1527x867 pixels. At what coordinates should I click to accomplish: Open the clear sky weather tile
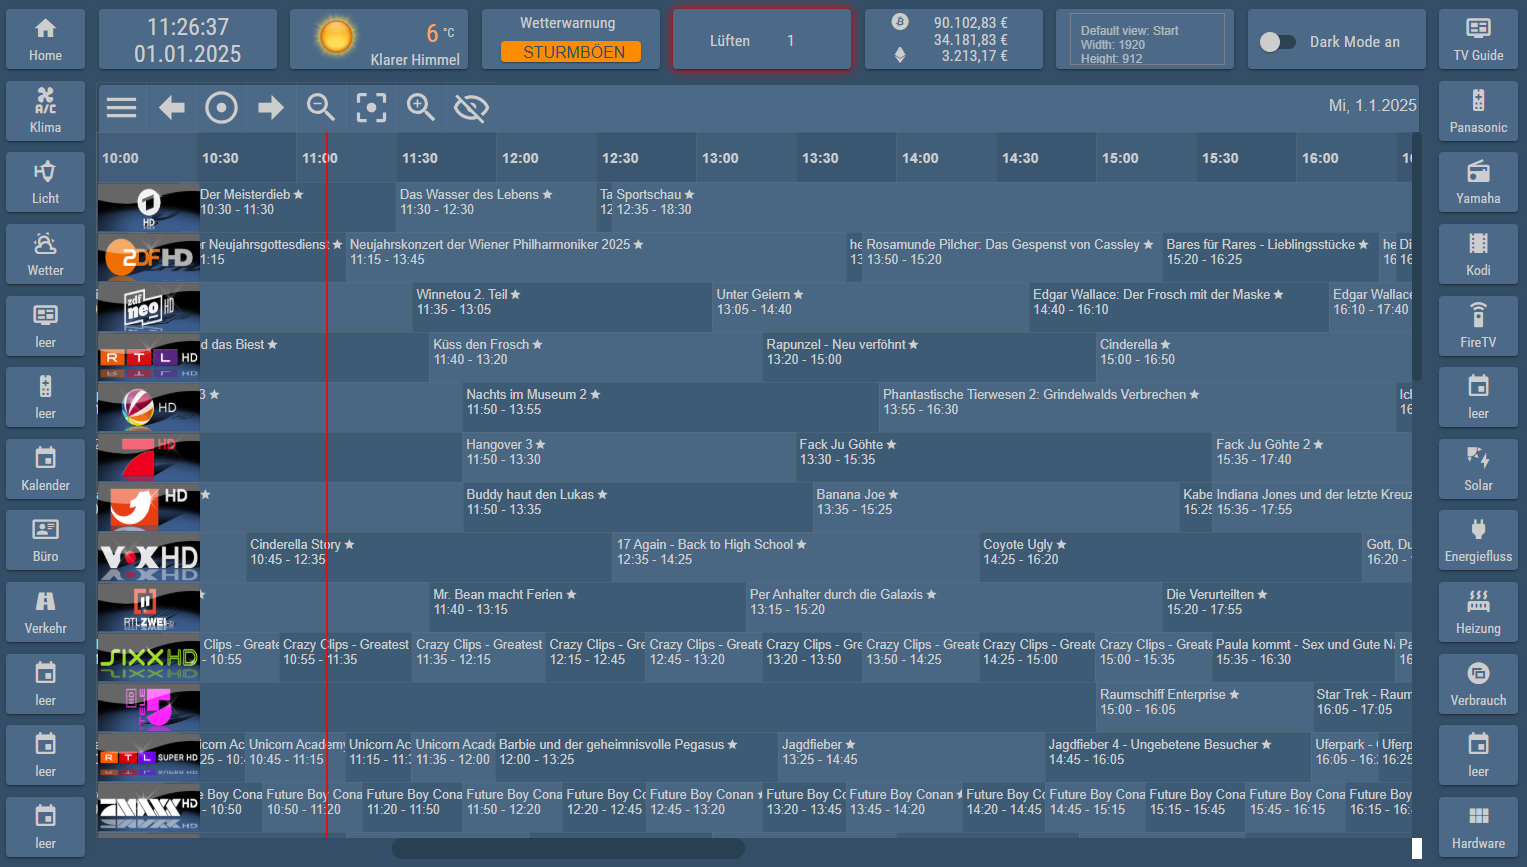pyautogui.click(x=379, y=39)
